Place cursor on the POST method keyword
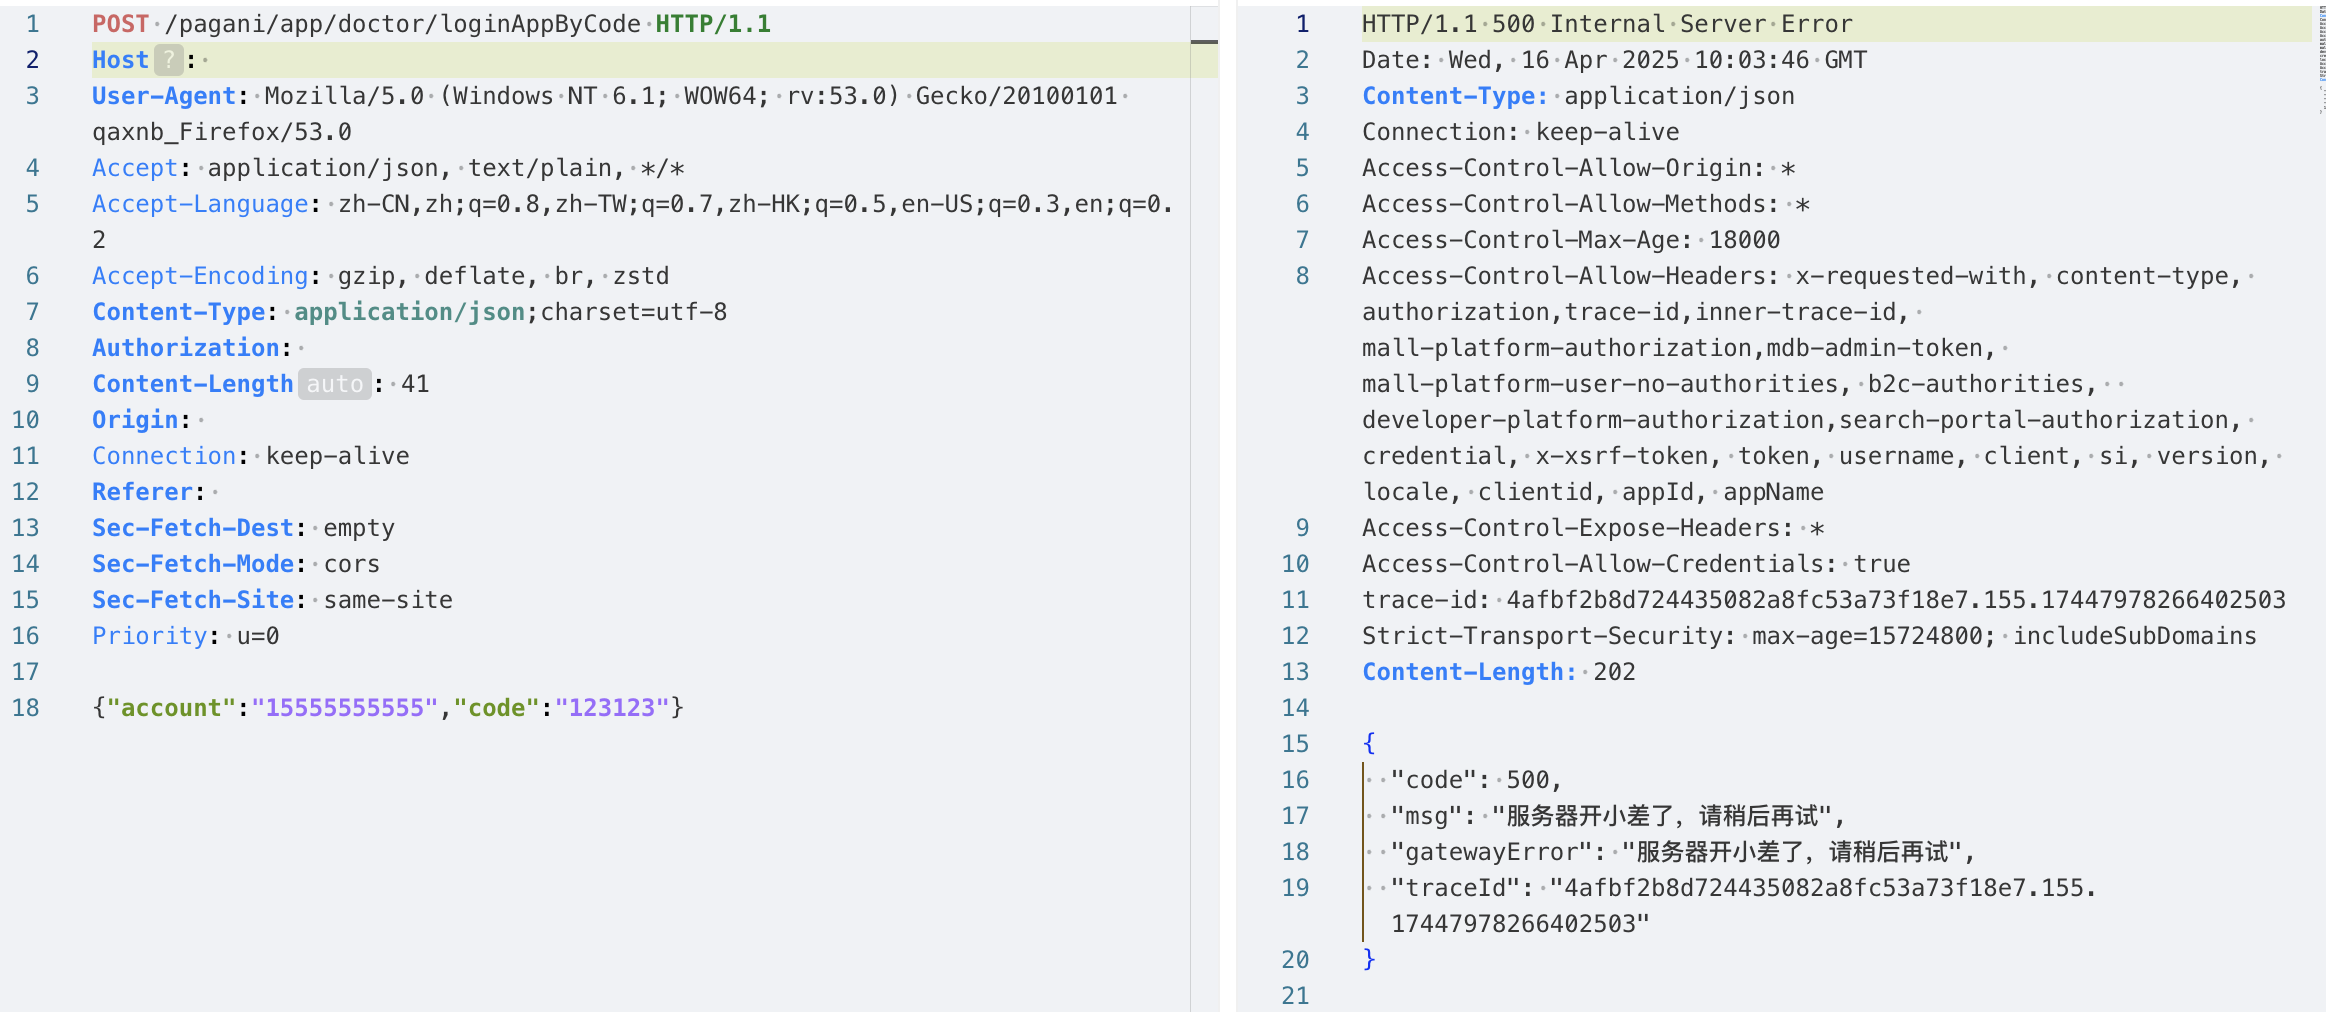 click(120, 24)
